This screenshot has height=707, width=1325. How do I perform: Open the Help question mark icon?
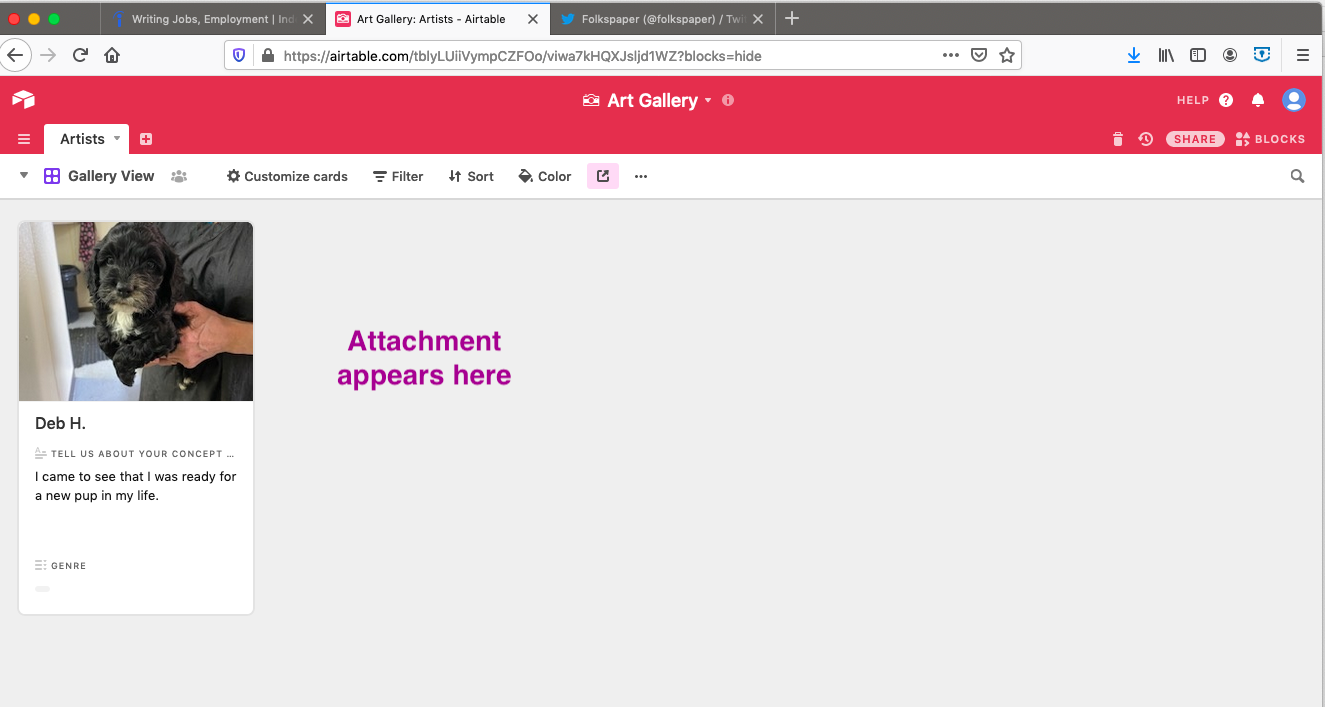pos(1226,100)
